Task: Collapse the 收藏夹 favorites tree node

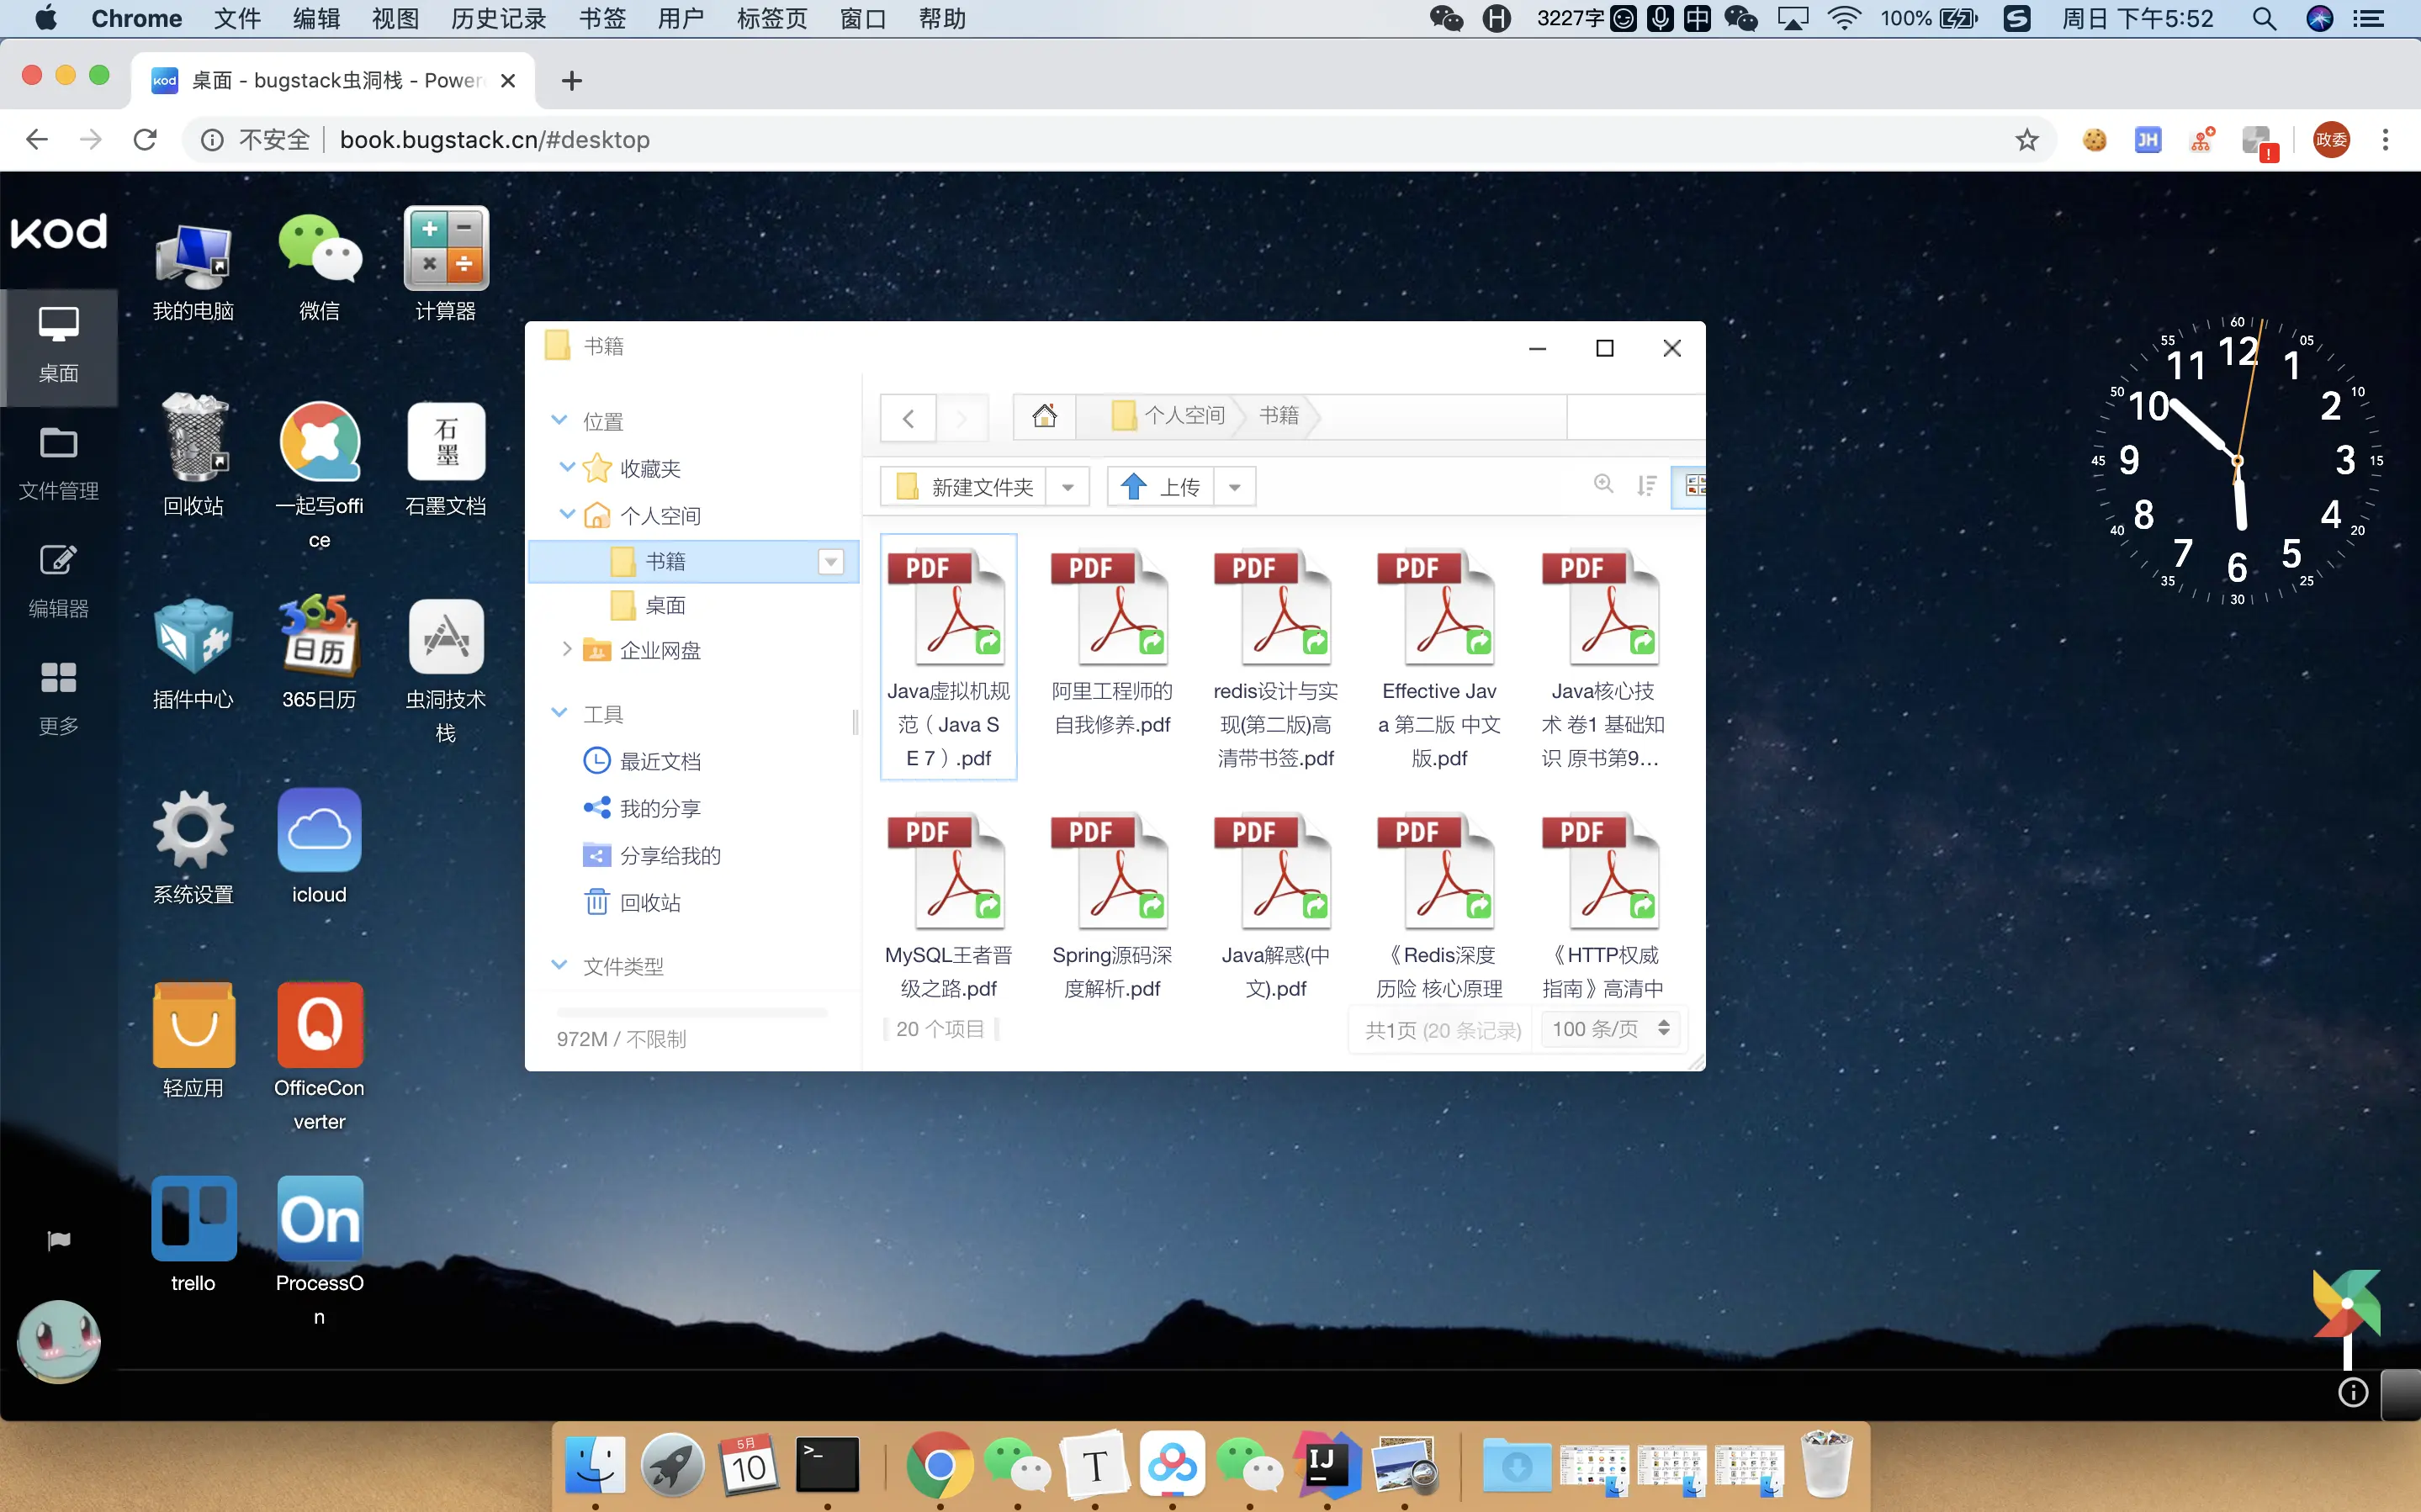Action: point(567,468)
